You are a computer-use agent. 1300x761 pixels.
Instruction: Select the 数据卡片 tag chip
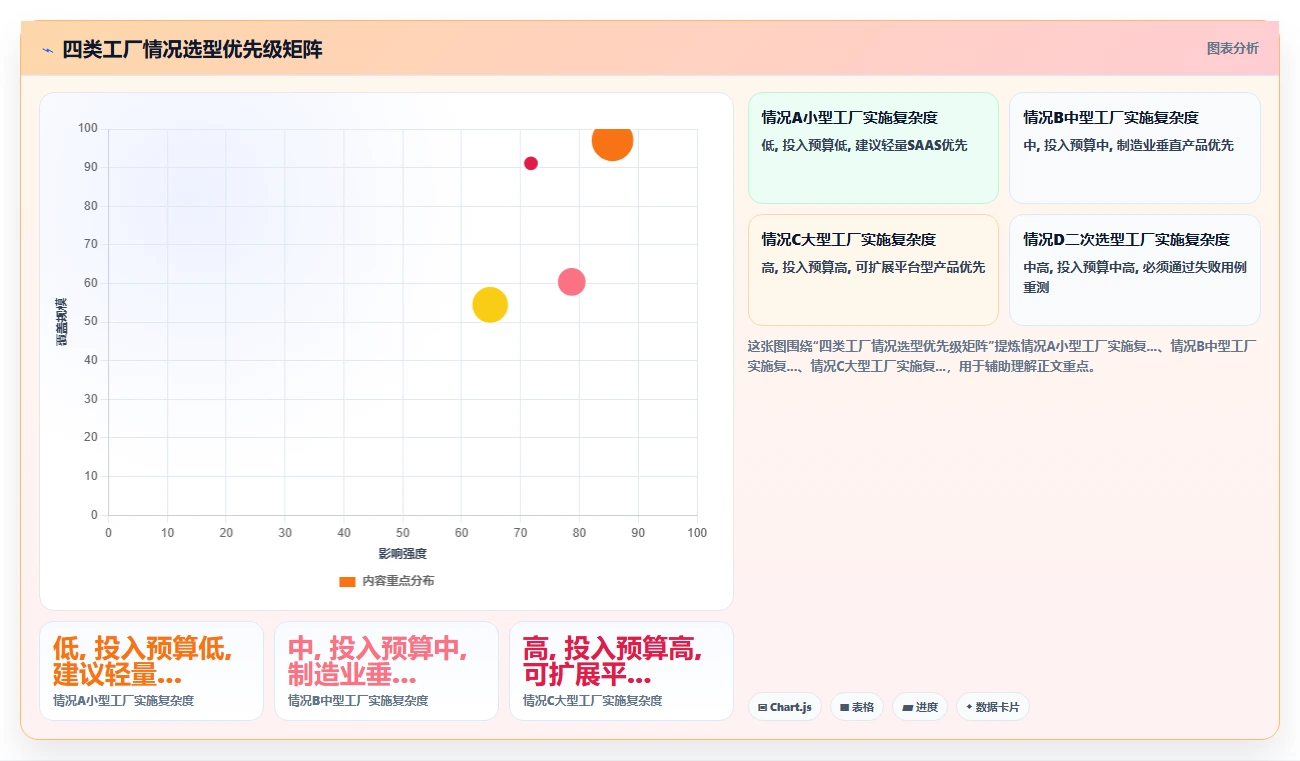993,707
